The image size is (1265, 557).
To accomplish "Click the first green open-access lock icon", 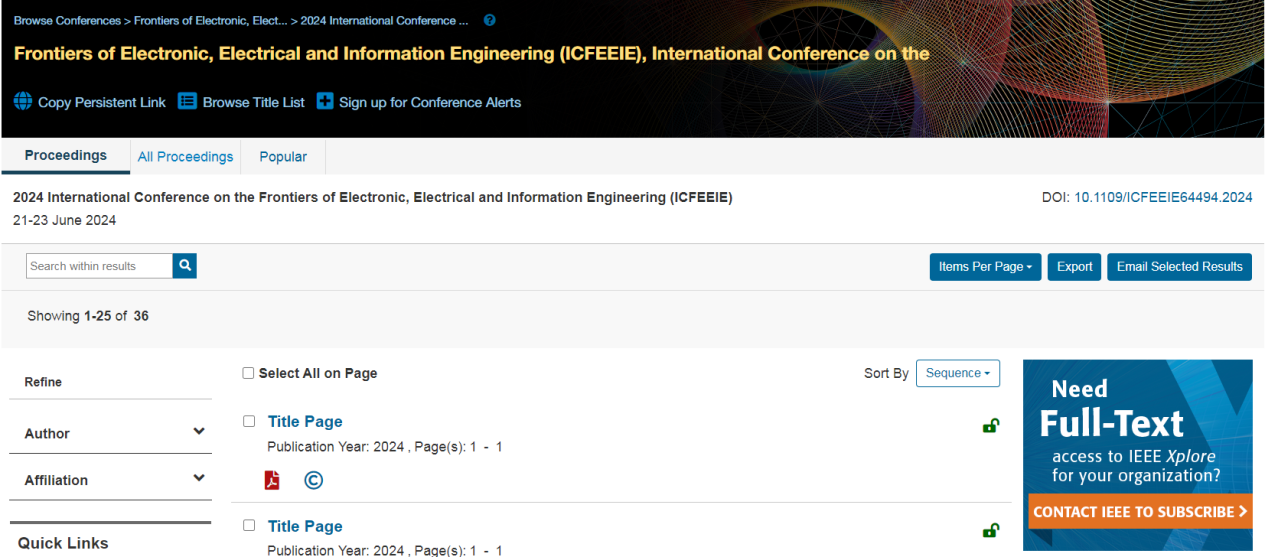I will (990, 426).
